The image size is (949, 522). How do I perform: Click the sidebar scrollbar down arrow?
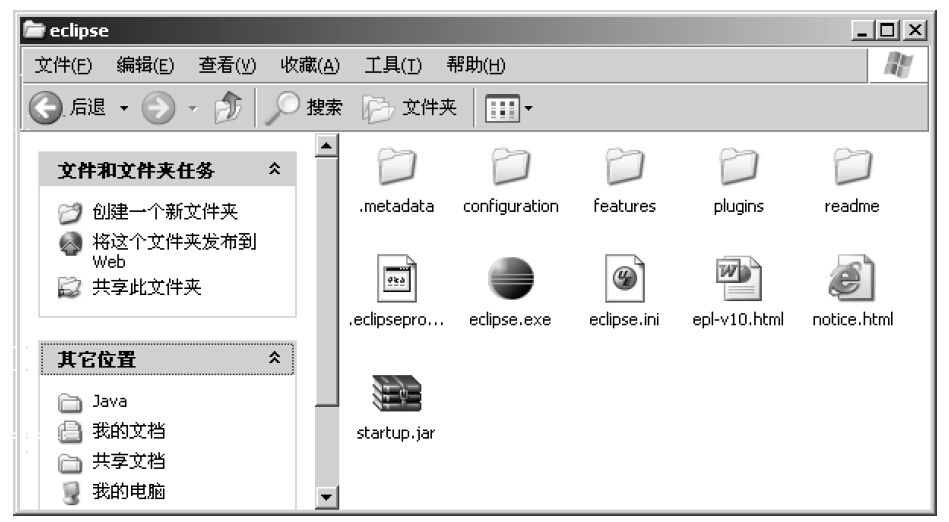tap(327, 497)
